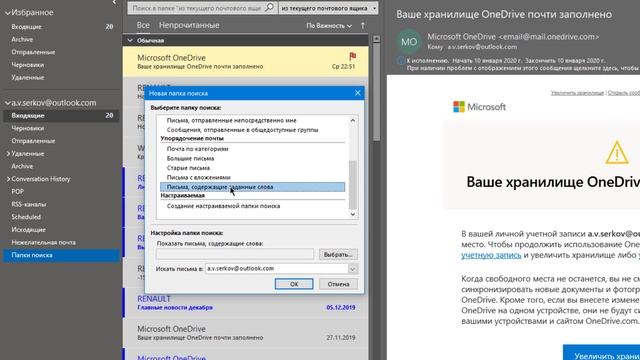Click the Выбрать... button
This screenshot has width=640, height=360.
tap(338, 254)
